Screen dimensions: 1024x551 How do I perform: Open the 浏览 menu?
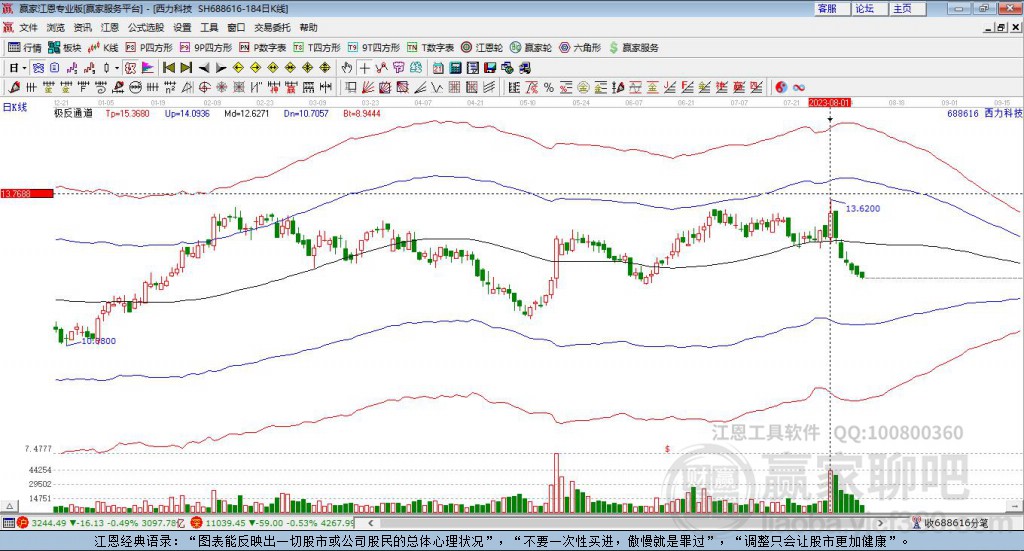(56, 27)
